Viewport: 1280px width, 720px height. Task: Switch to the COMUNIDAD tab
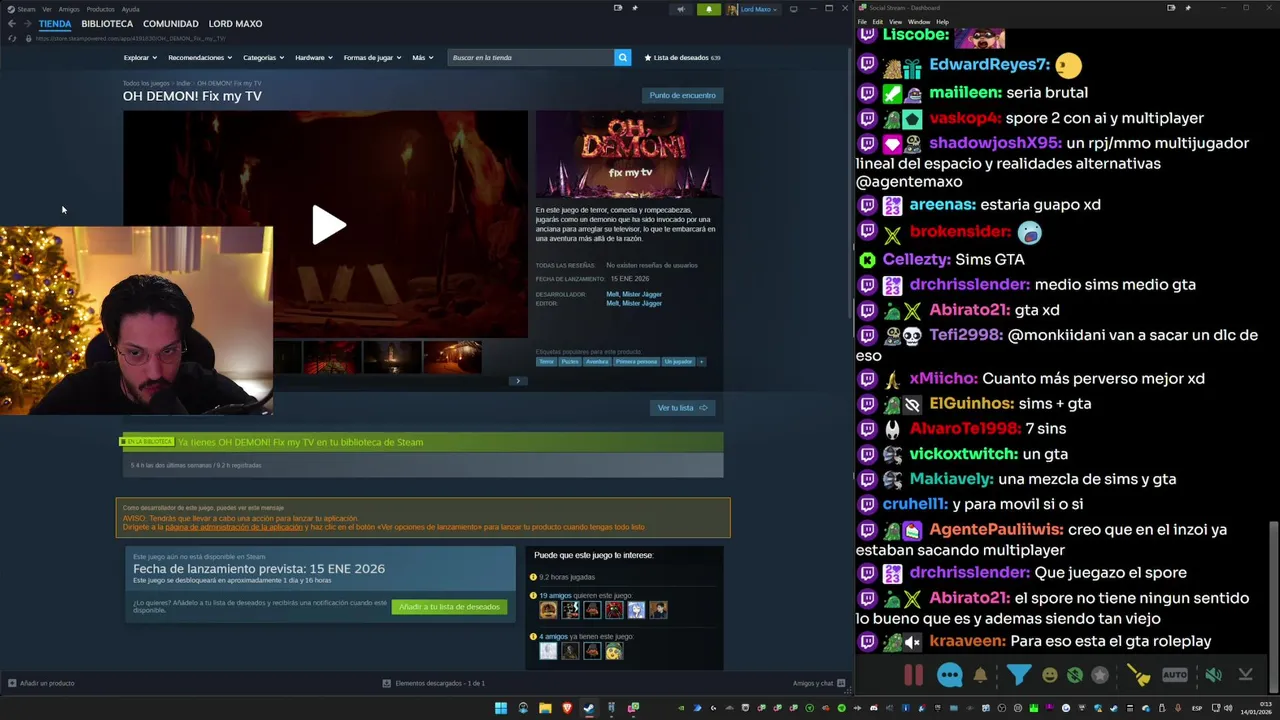[170, 24]
